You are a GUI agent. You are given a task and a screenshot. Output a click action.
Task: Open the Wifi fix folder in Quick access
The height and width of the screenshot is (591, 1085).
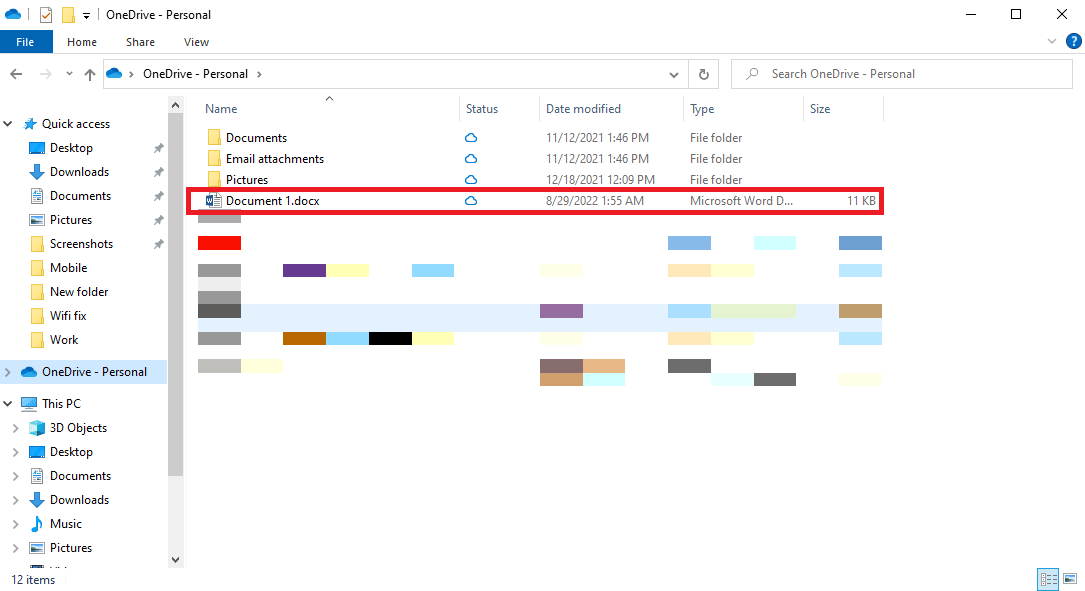(x=68, y=316)
